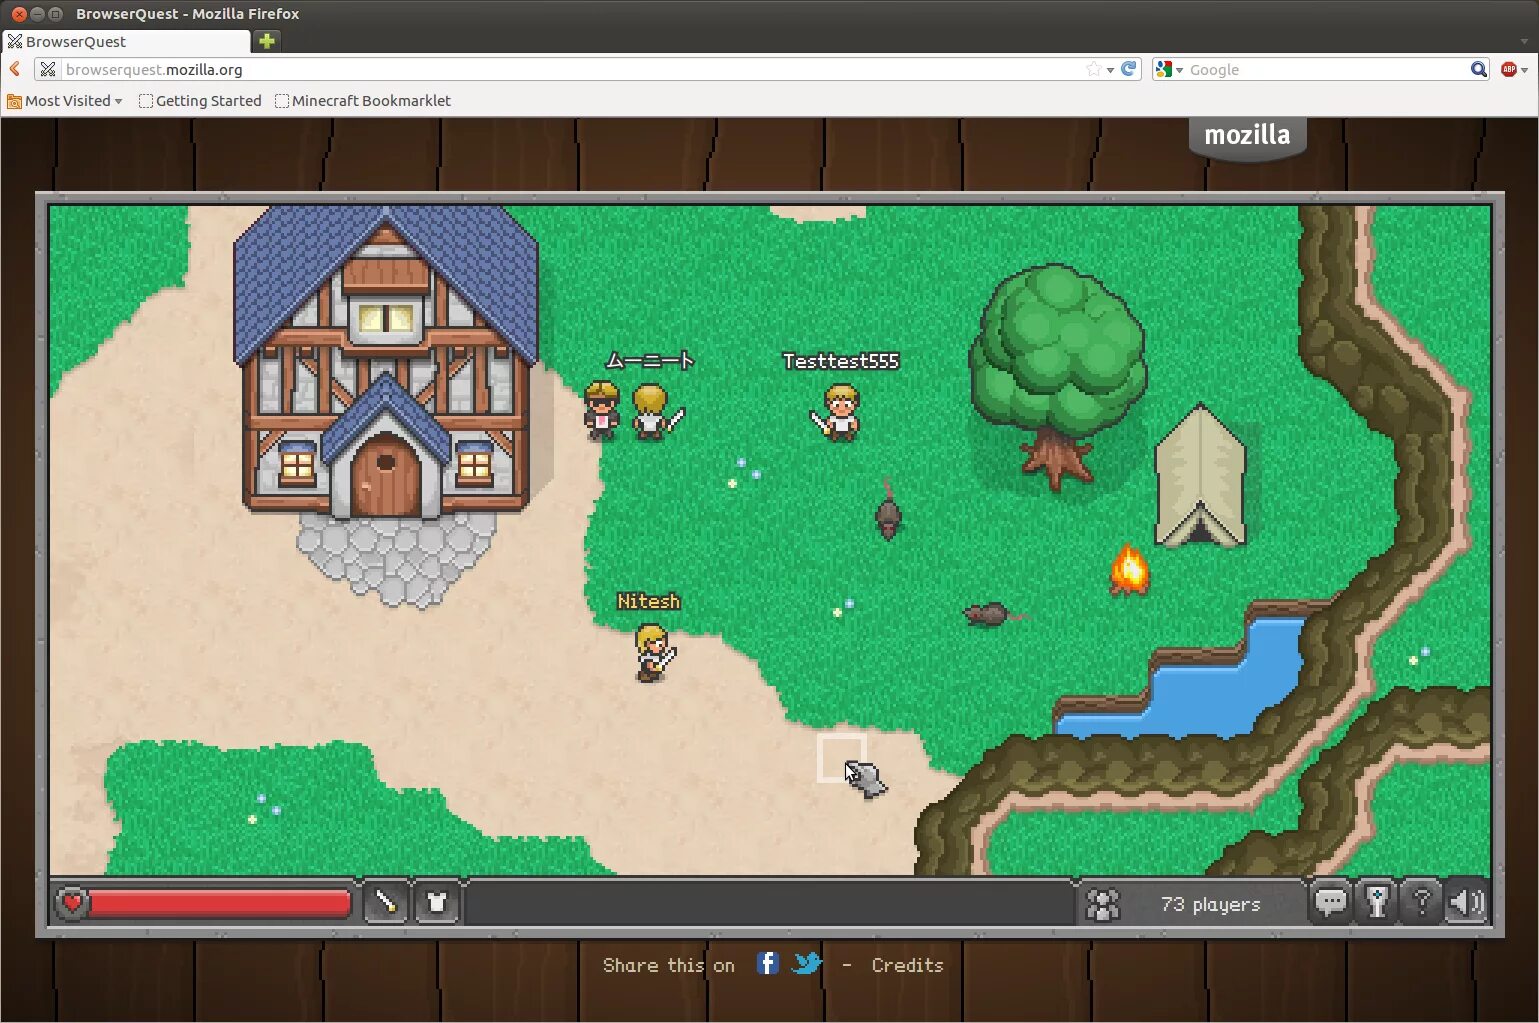
Task: Click the player under the ムーニート name
Action: click(x=655, y=412)
